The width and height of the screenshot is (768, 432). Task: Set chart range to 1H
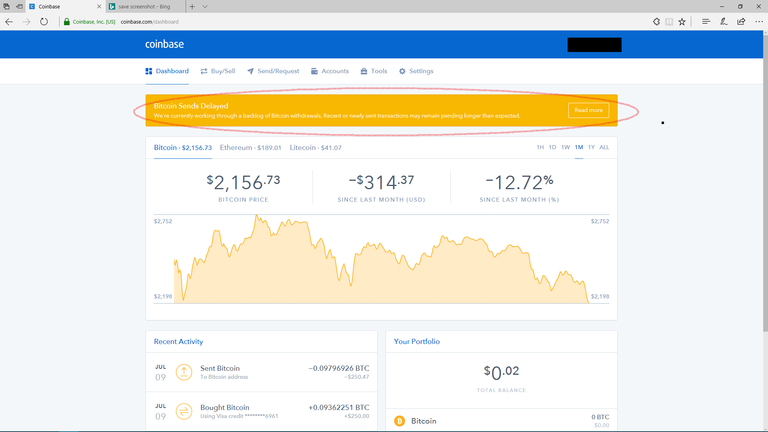pyautogui.click(x=540, y=147)
